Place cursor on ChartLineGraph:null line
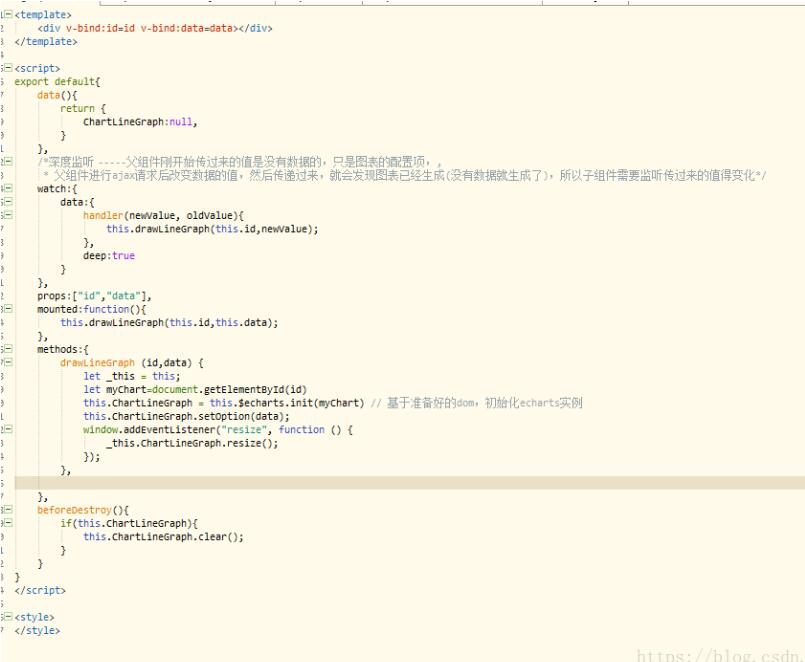The width and height of the screenshot is (805, 662). 125,121
